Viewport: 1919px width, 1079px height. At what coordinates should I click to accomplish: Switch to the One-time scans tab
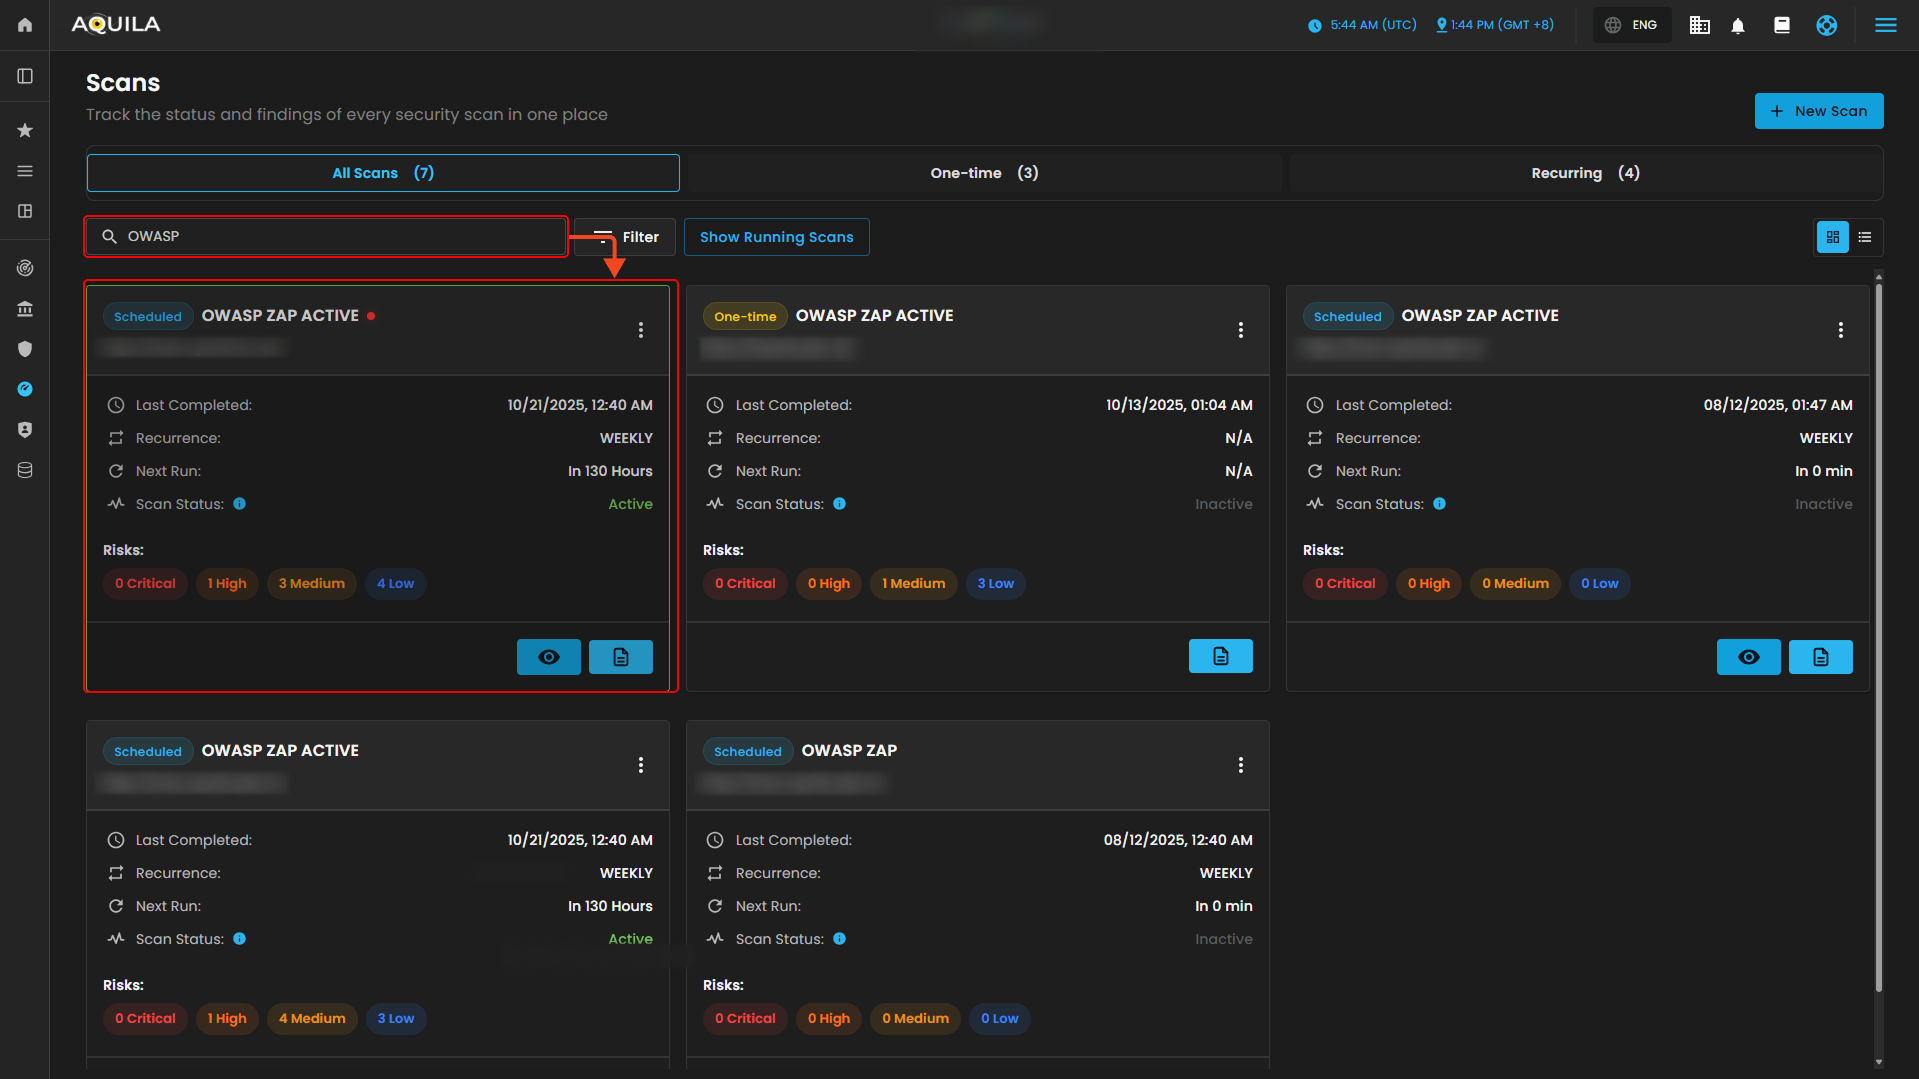click(x=984, y=173)
